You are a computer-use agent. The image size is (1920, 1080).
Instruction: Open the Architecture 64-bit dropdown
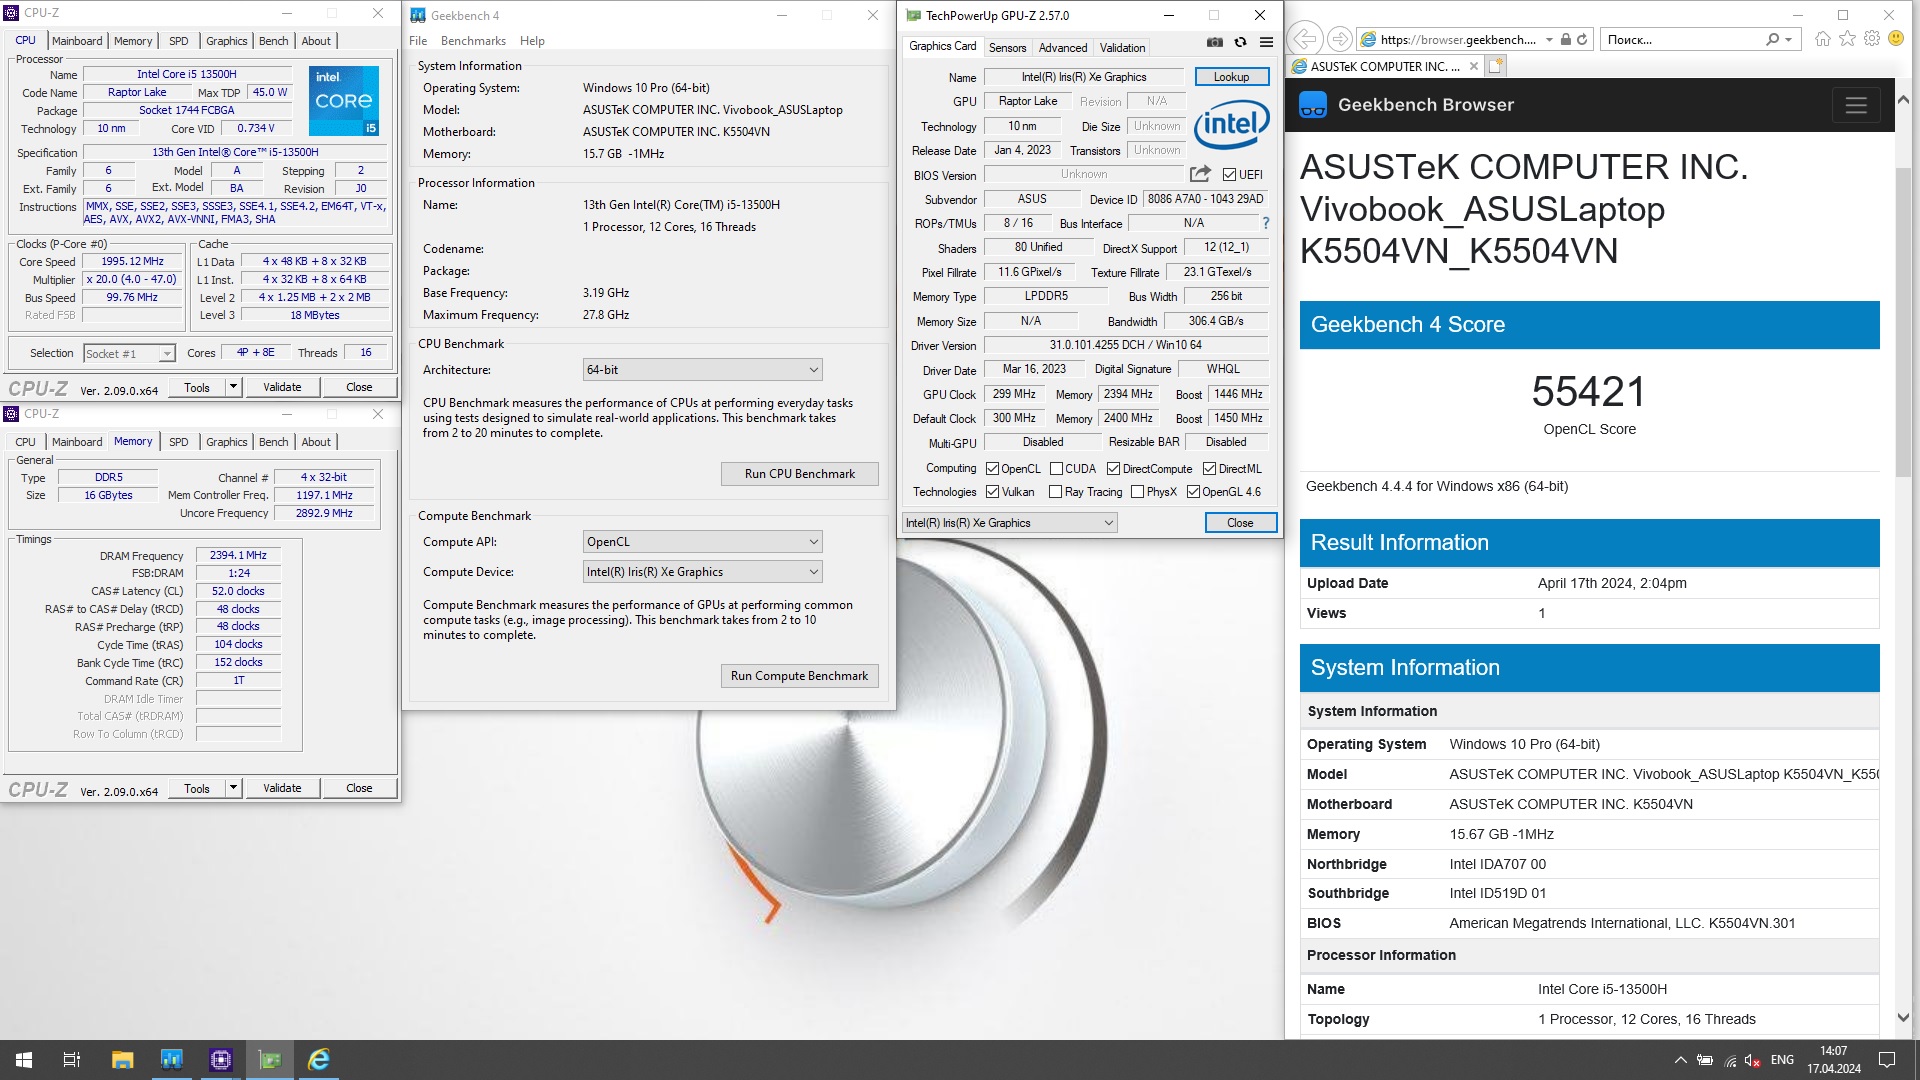pyautogui.click(x=702, y=370)
